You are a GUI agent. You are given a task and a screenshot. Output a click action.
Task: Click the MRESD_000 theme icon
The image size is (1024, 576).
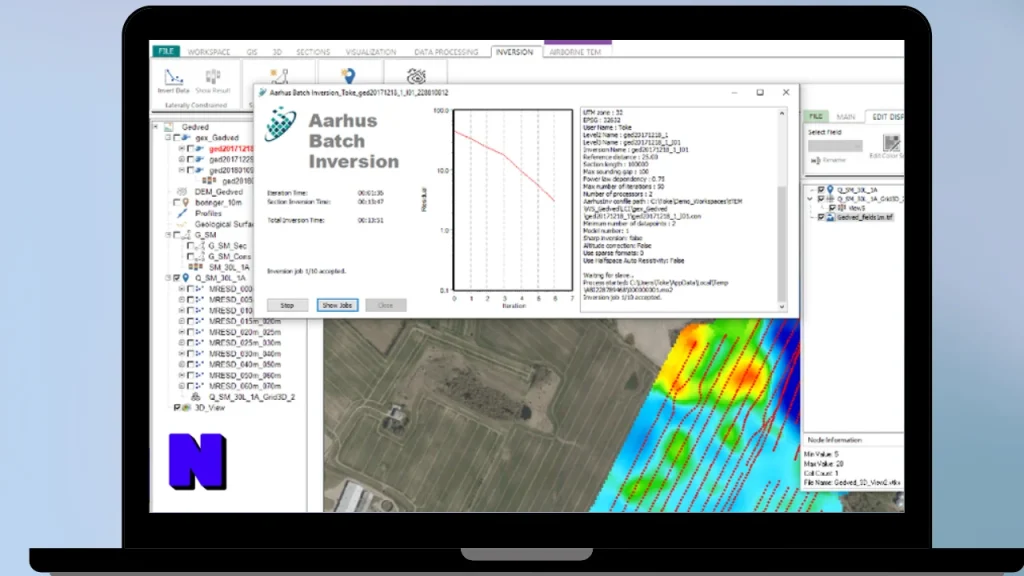pos(200,289)
